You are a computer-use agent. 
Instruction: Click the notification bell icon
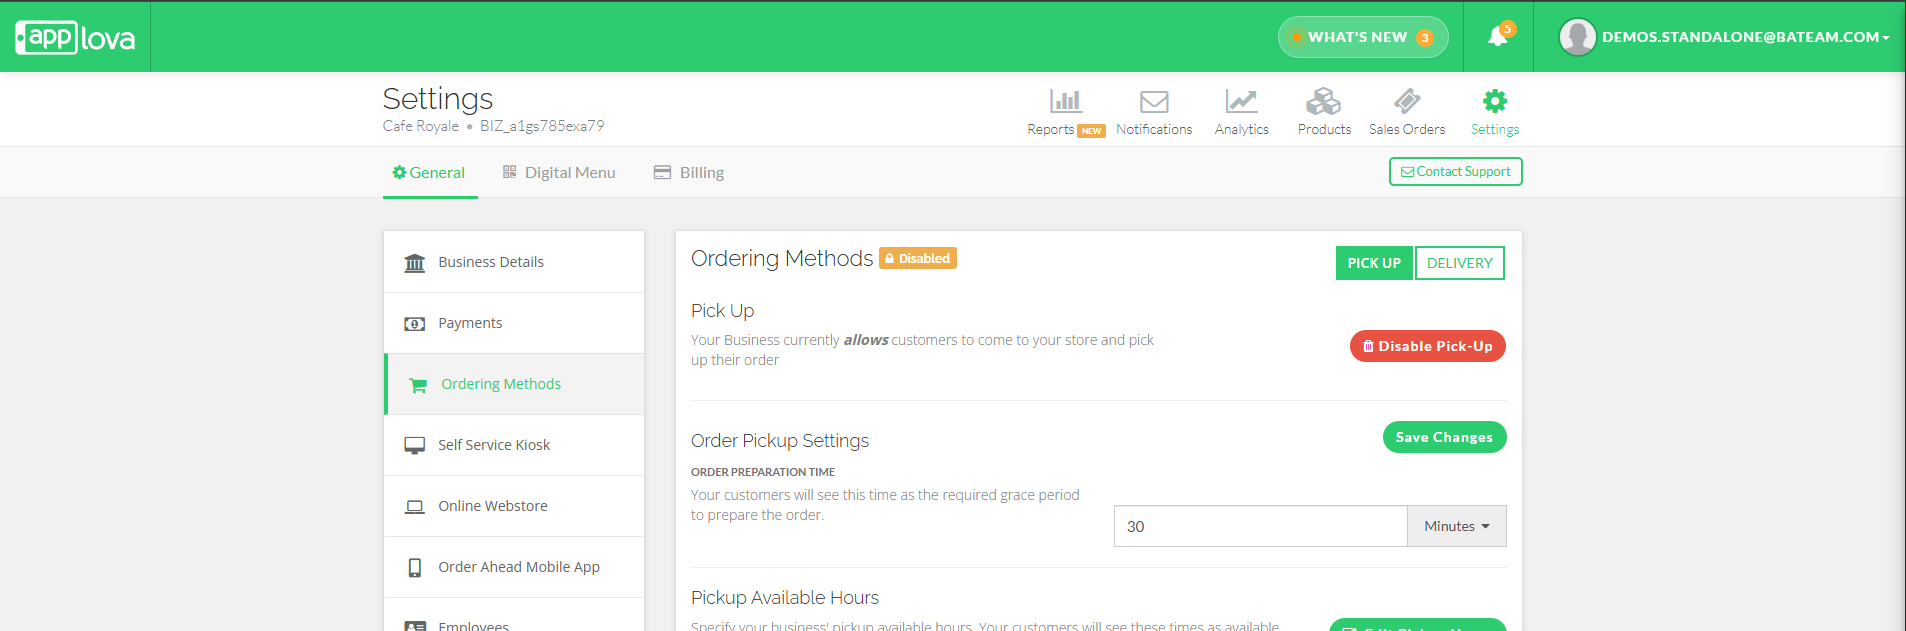(1497, 37)
